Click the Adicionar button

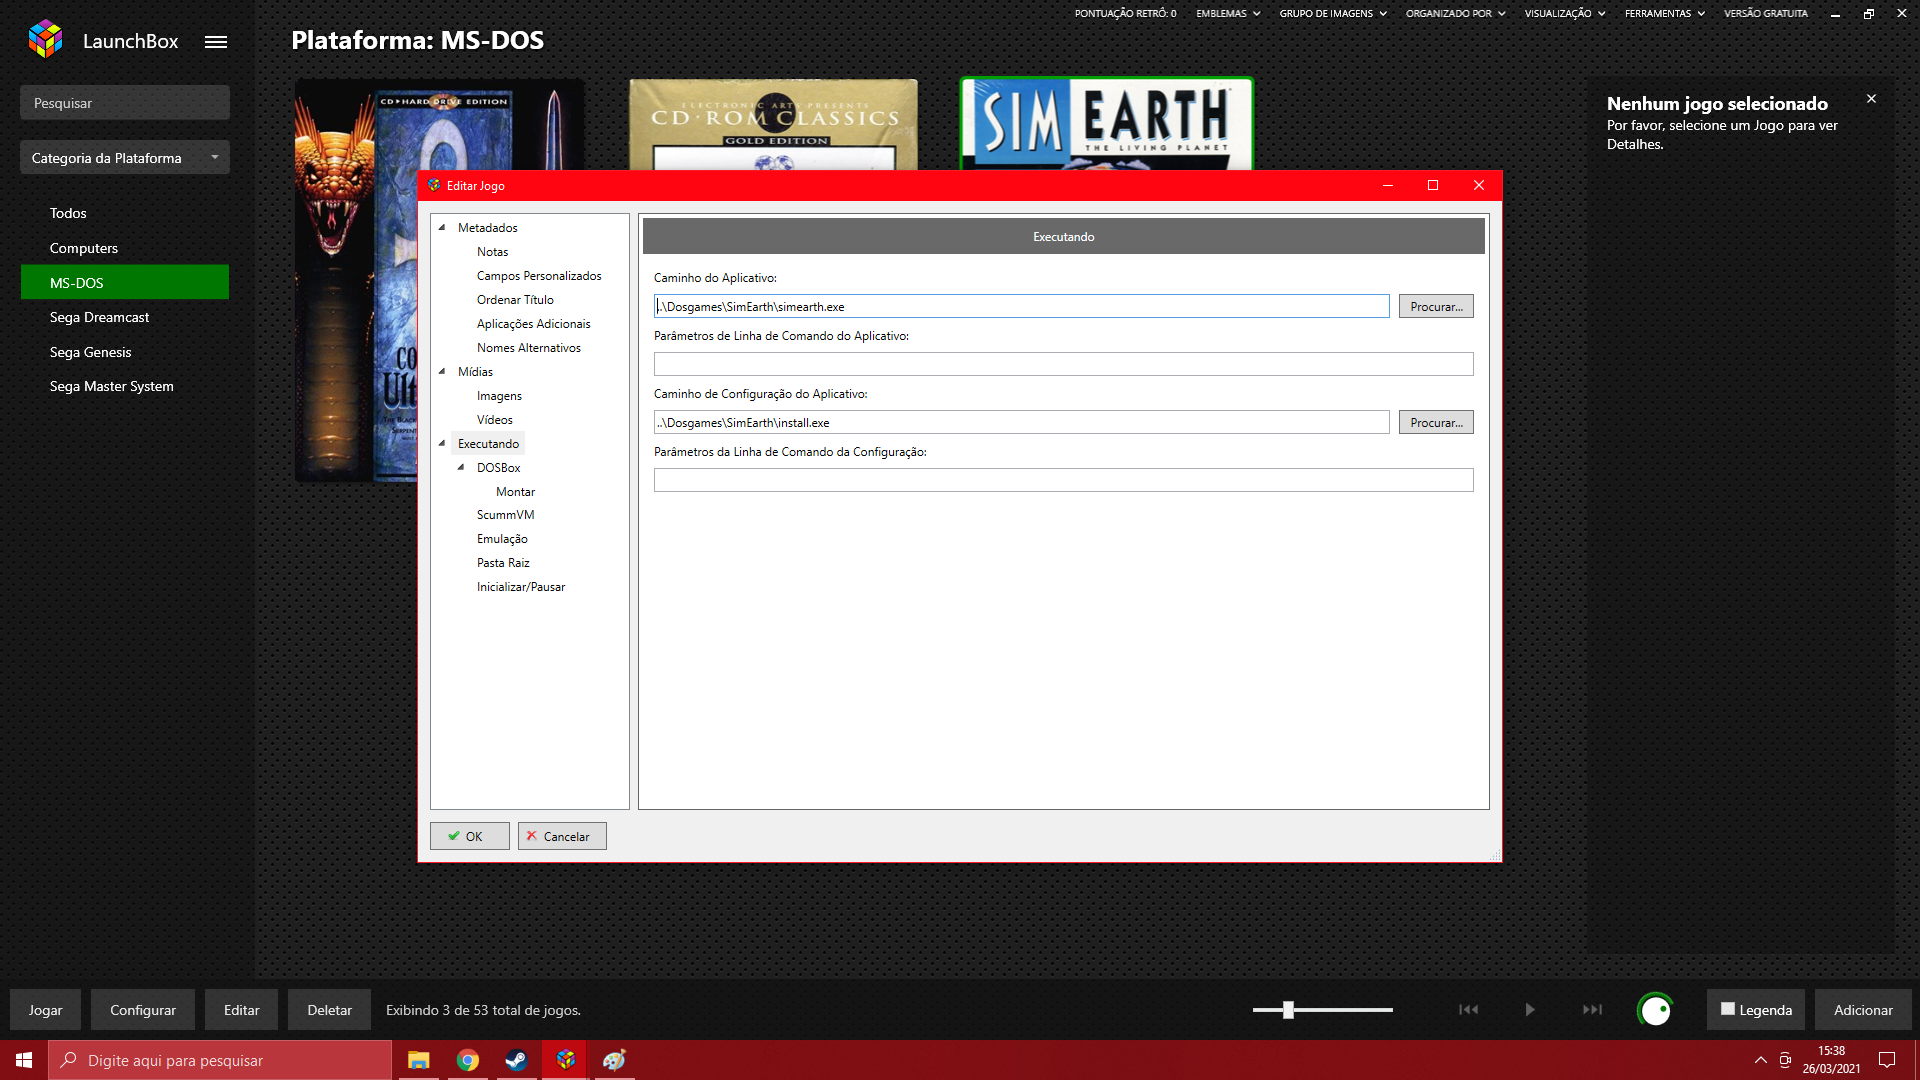point(1863,1010)
